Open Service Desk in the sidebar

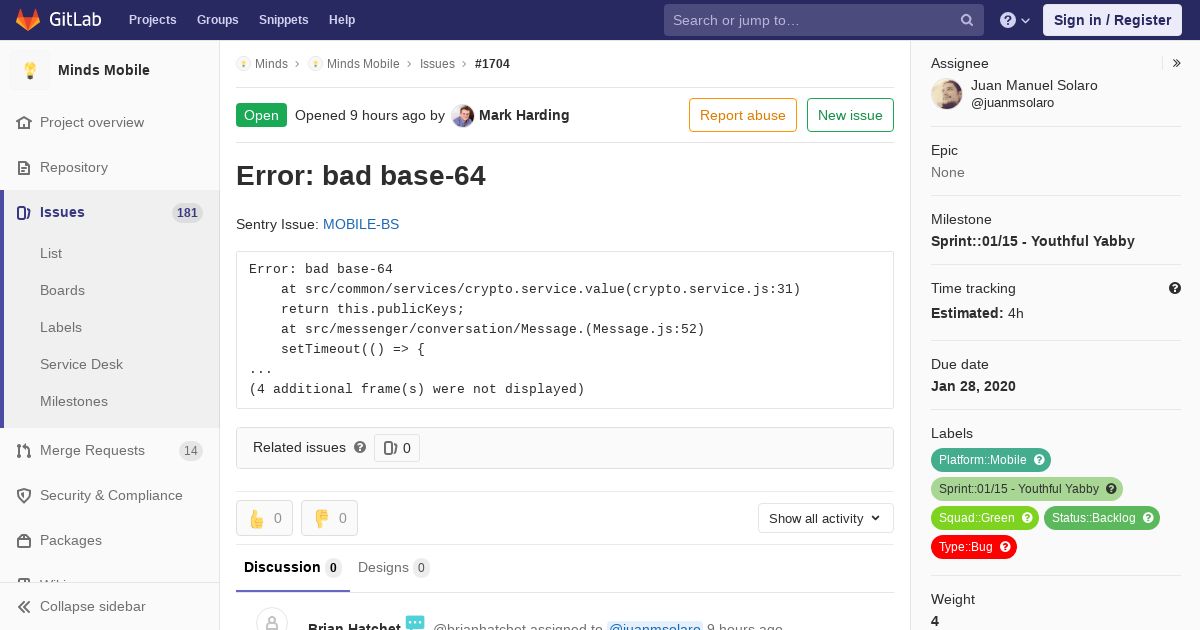tap(81, 364)
